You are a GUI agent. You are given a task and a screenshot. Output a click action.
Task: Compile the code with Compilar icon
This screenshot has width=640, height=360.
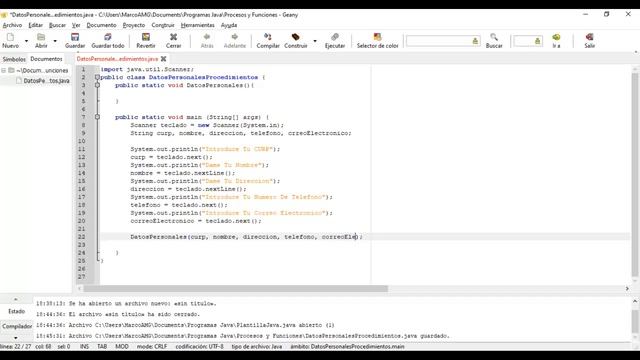pyautogui.click(x=268, y=38)
